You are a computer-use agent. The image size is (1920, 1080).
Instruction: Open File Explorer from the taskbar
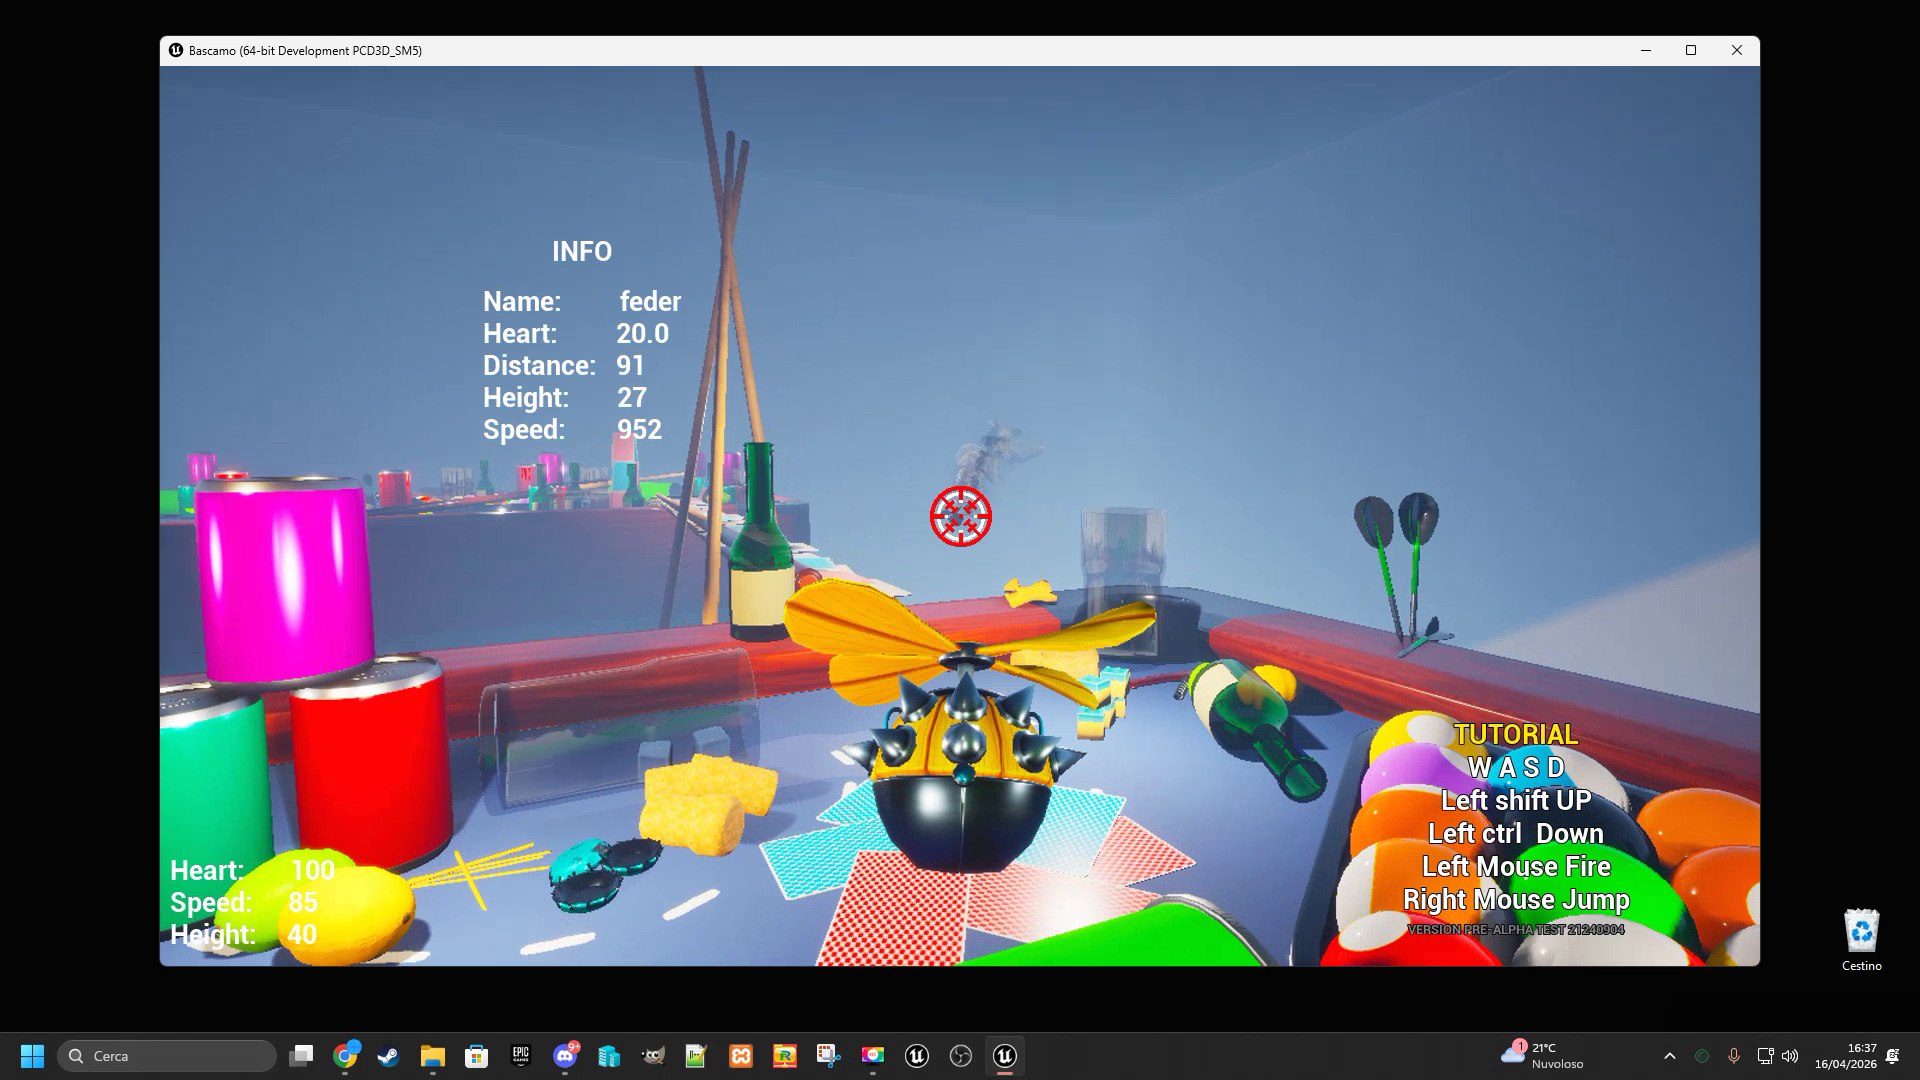[x=432, y=1056]
